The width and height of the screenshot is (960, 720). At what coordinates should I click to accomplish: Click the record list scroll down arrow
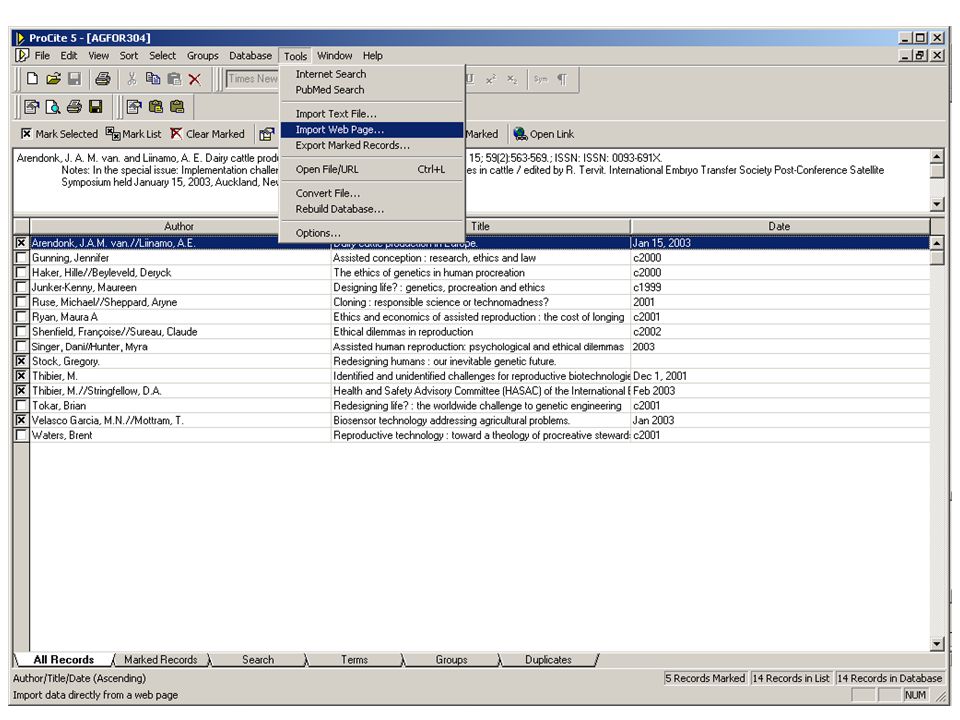point(937,644)
